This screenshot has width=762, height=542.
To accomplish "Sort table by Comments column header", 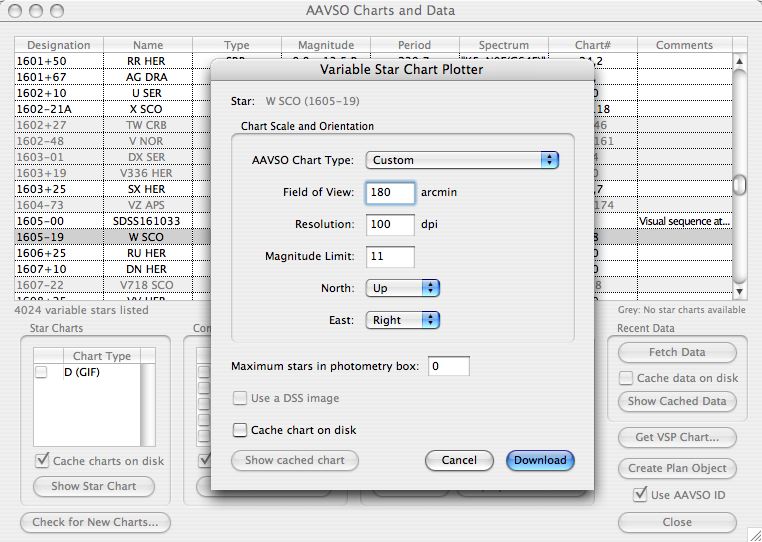I will (684, 45).
